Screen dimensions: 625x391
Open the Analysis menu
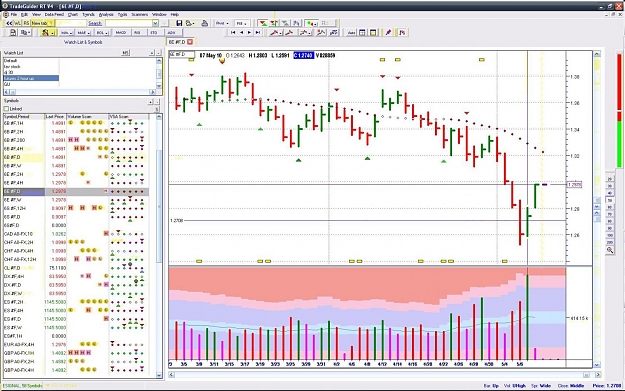coord(106,14)
